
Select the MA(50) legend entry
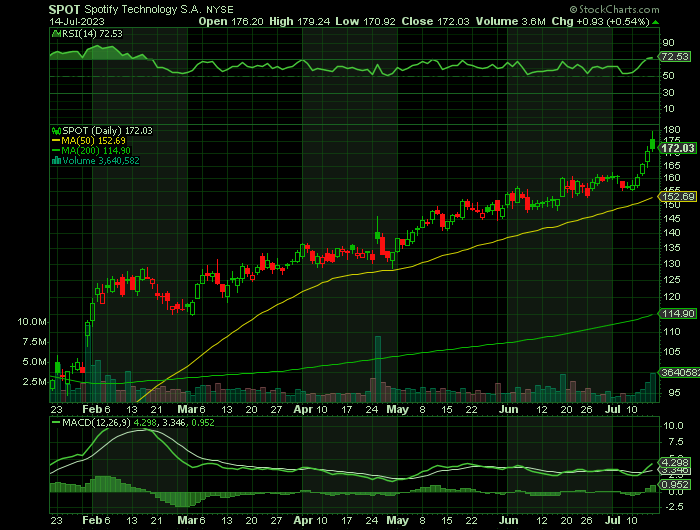pyautogui.click(x=96, y=140)
